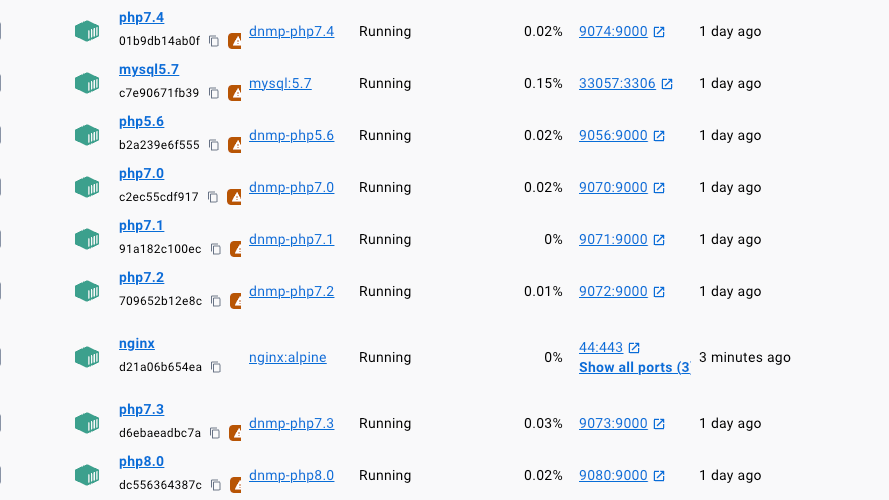The height and width of the screenshot is (500, 889).
Task: Click warning icon for php8.0 container
Action: pyautogui.click(x=236, y=485)
